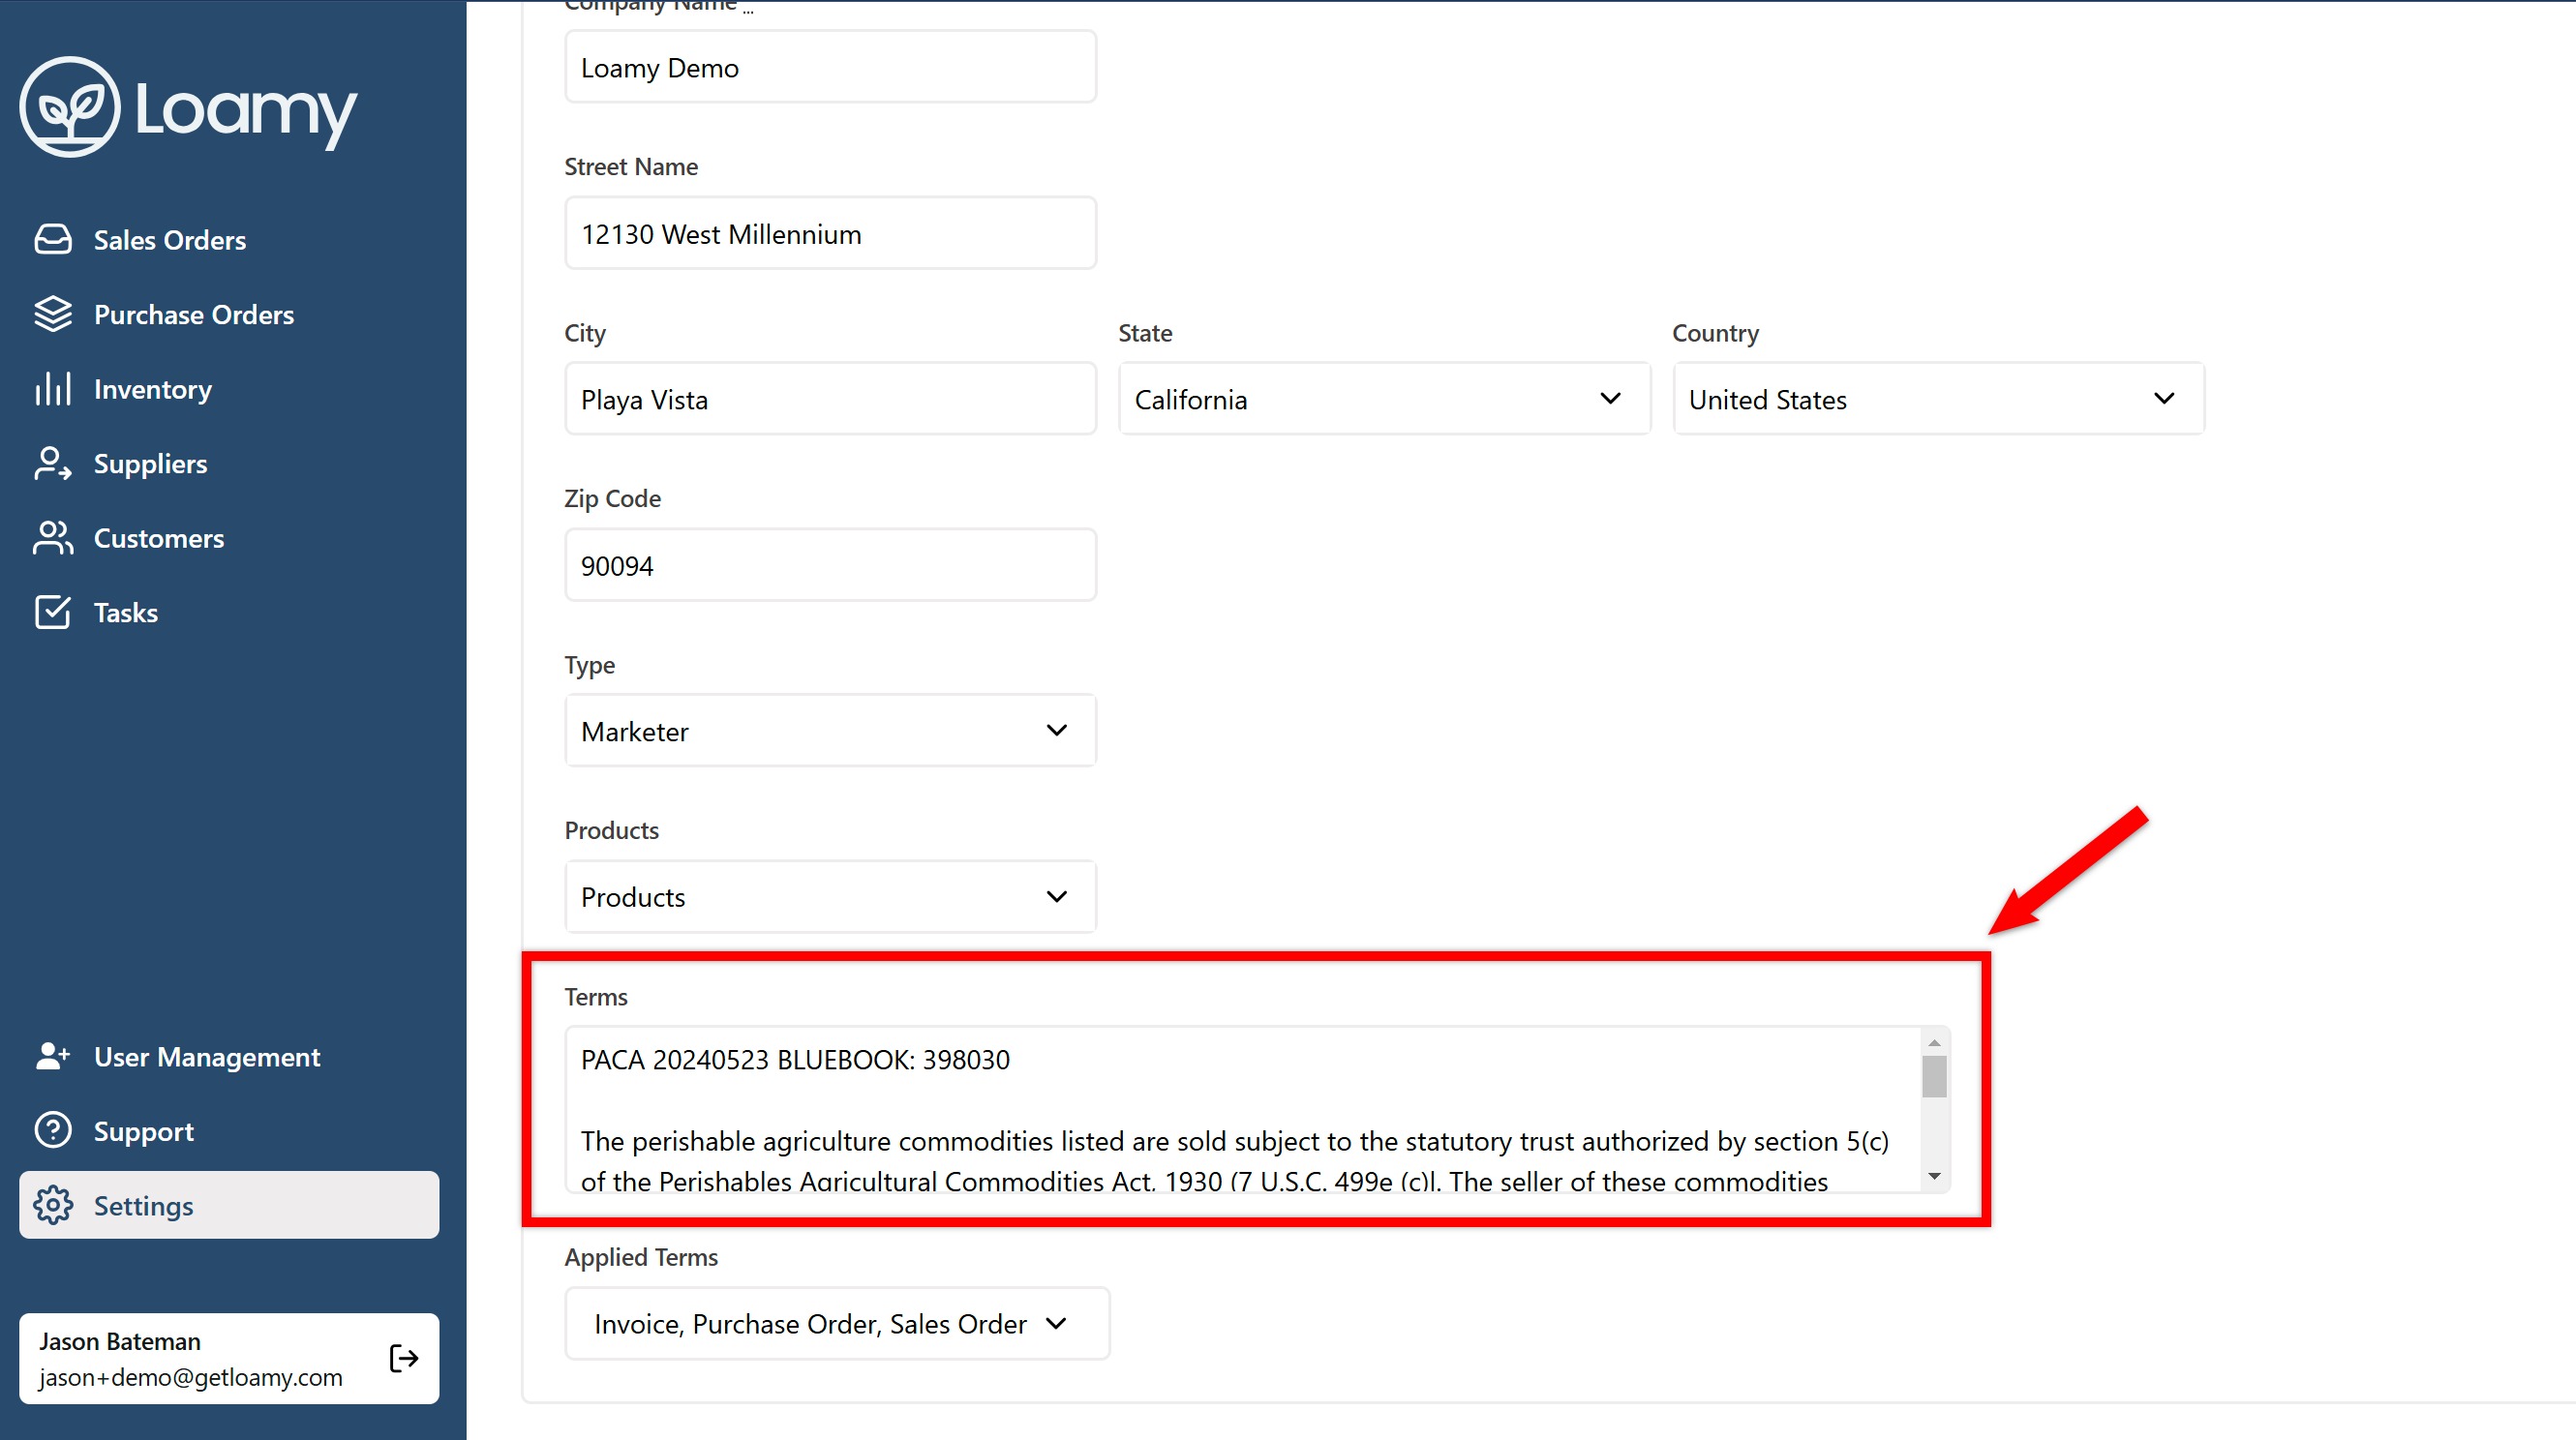Click the City field label
The height and width of the screenshot is (1440, 2576).
click(585, 333)
